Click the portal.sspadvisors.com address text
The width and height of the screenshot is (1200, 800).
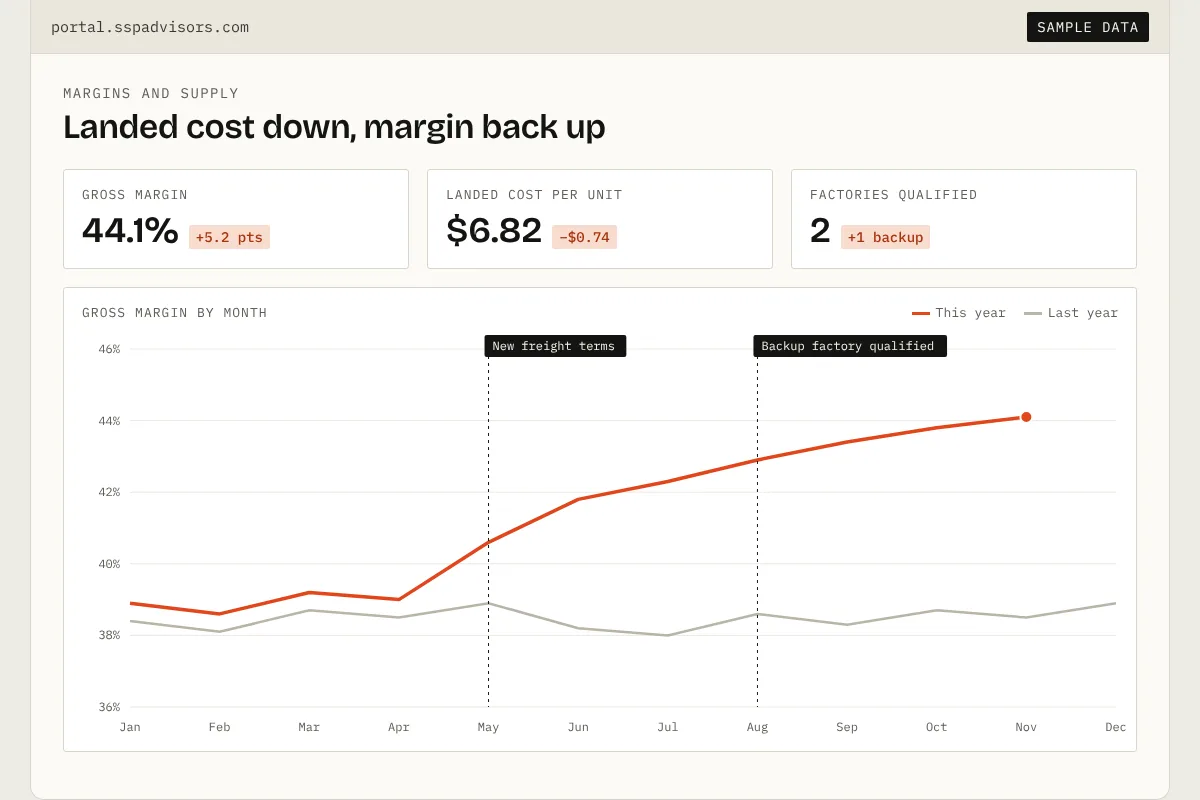(150, 27)
